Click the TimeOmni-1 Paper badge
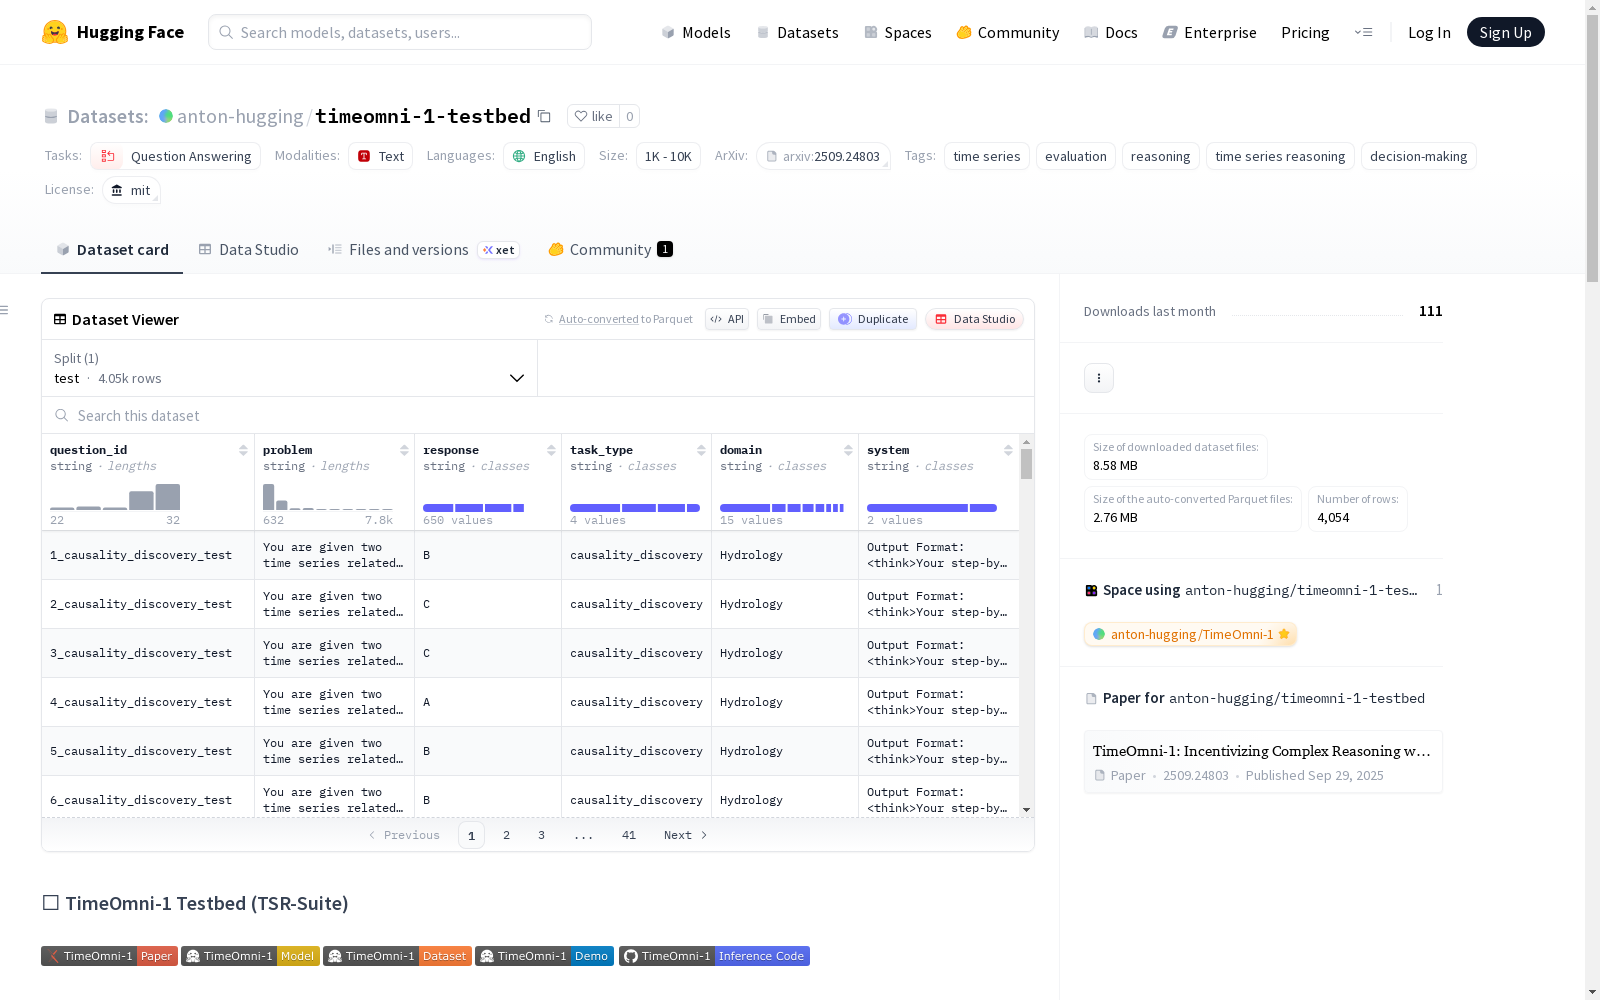 [x=109, y=956]
